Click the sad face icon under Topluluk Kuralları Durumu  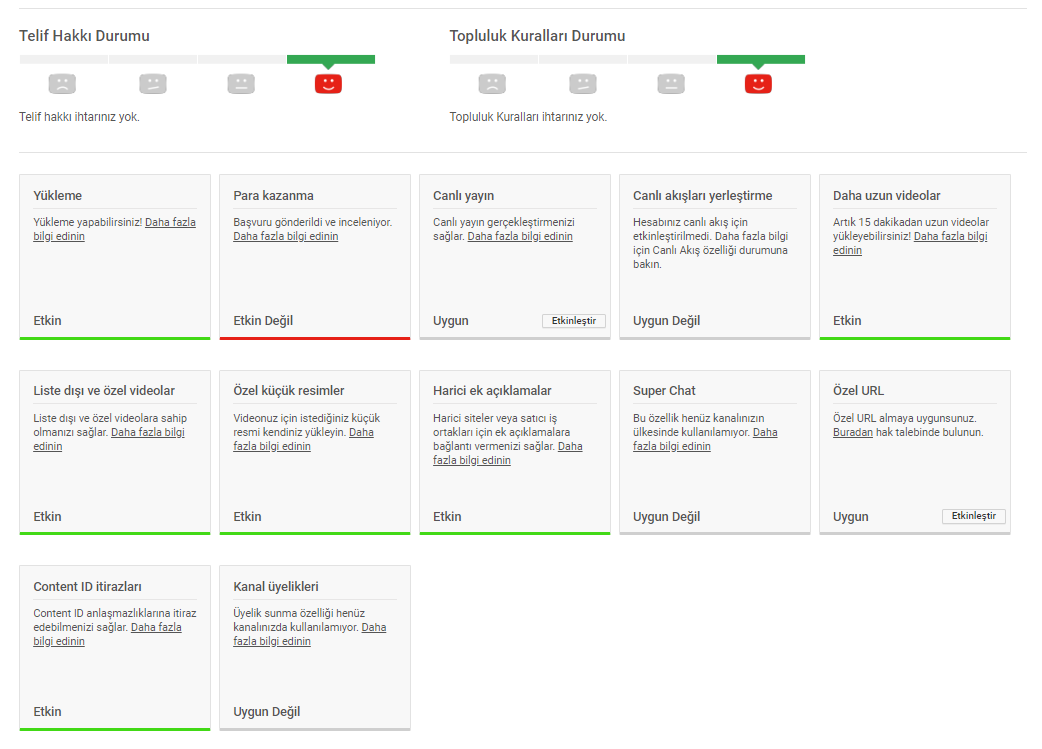(x=492, y=84)
